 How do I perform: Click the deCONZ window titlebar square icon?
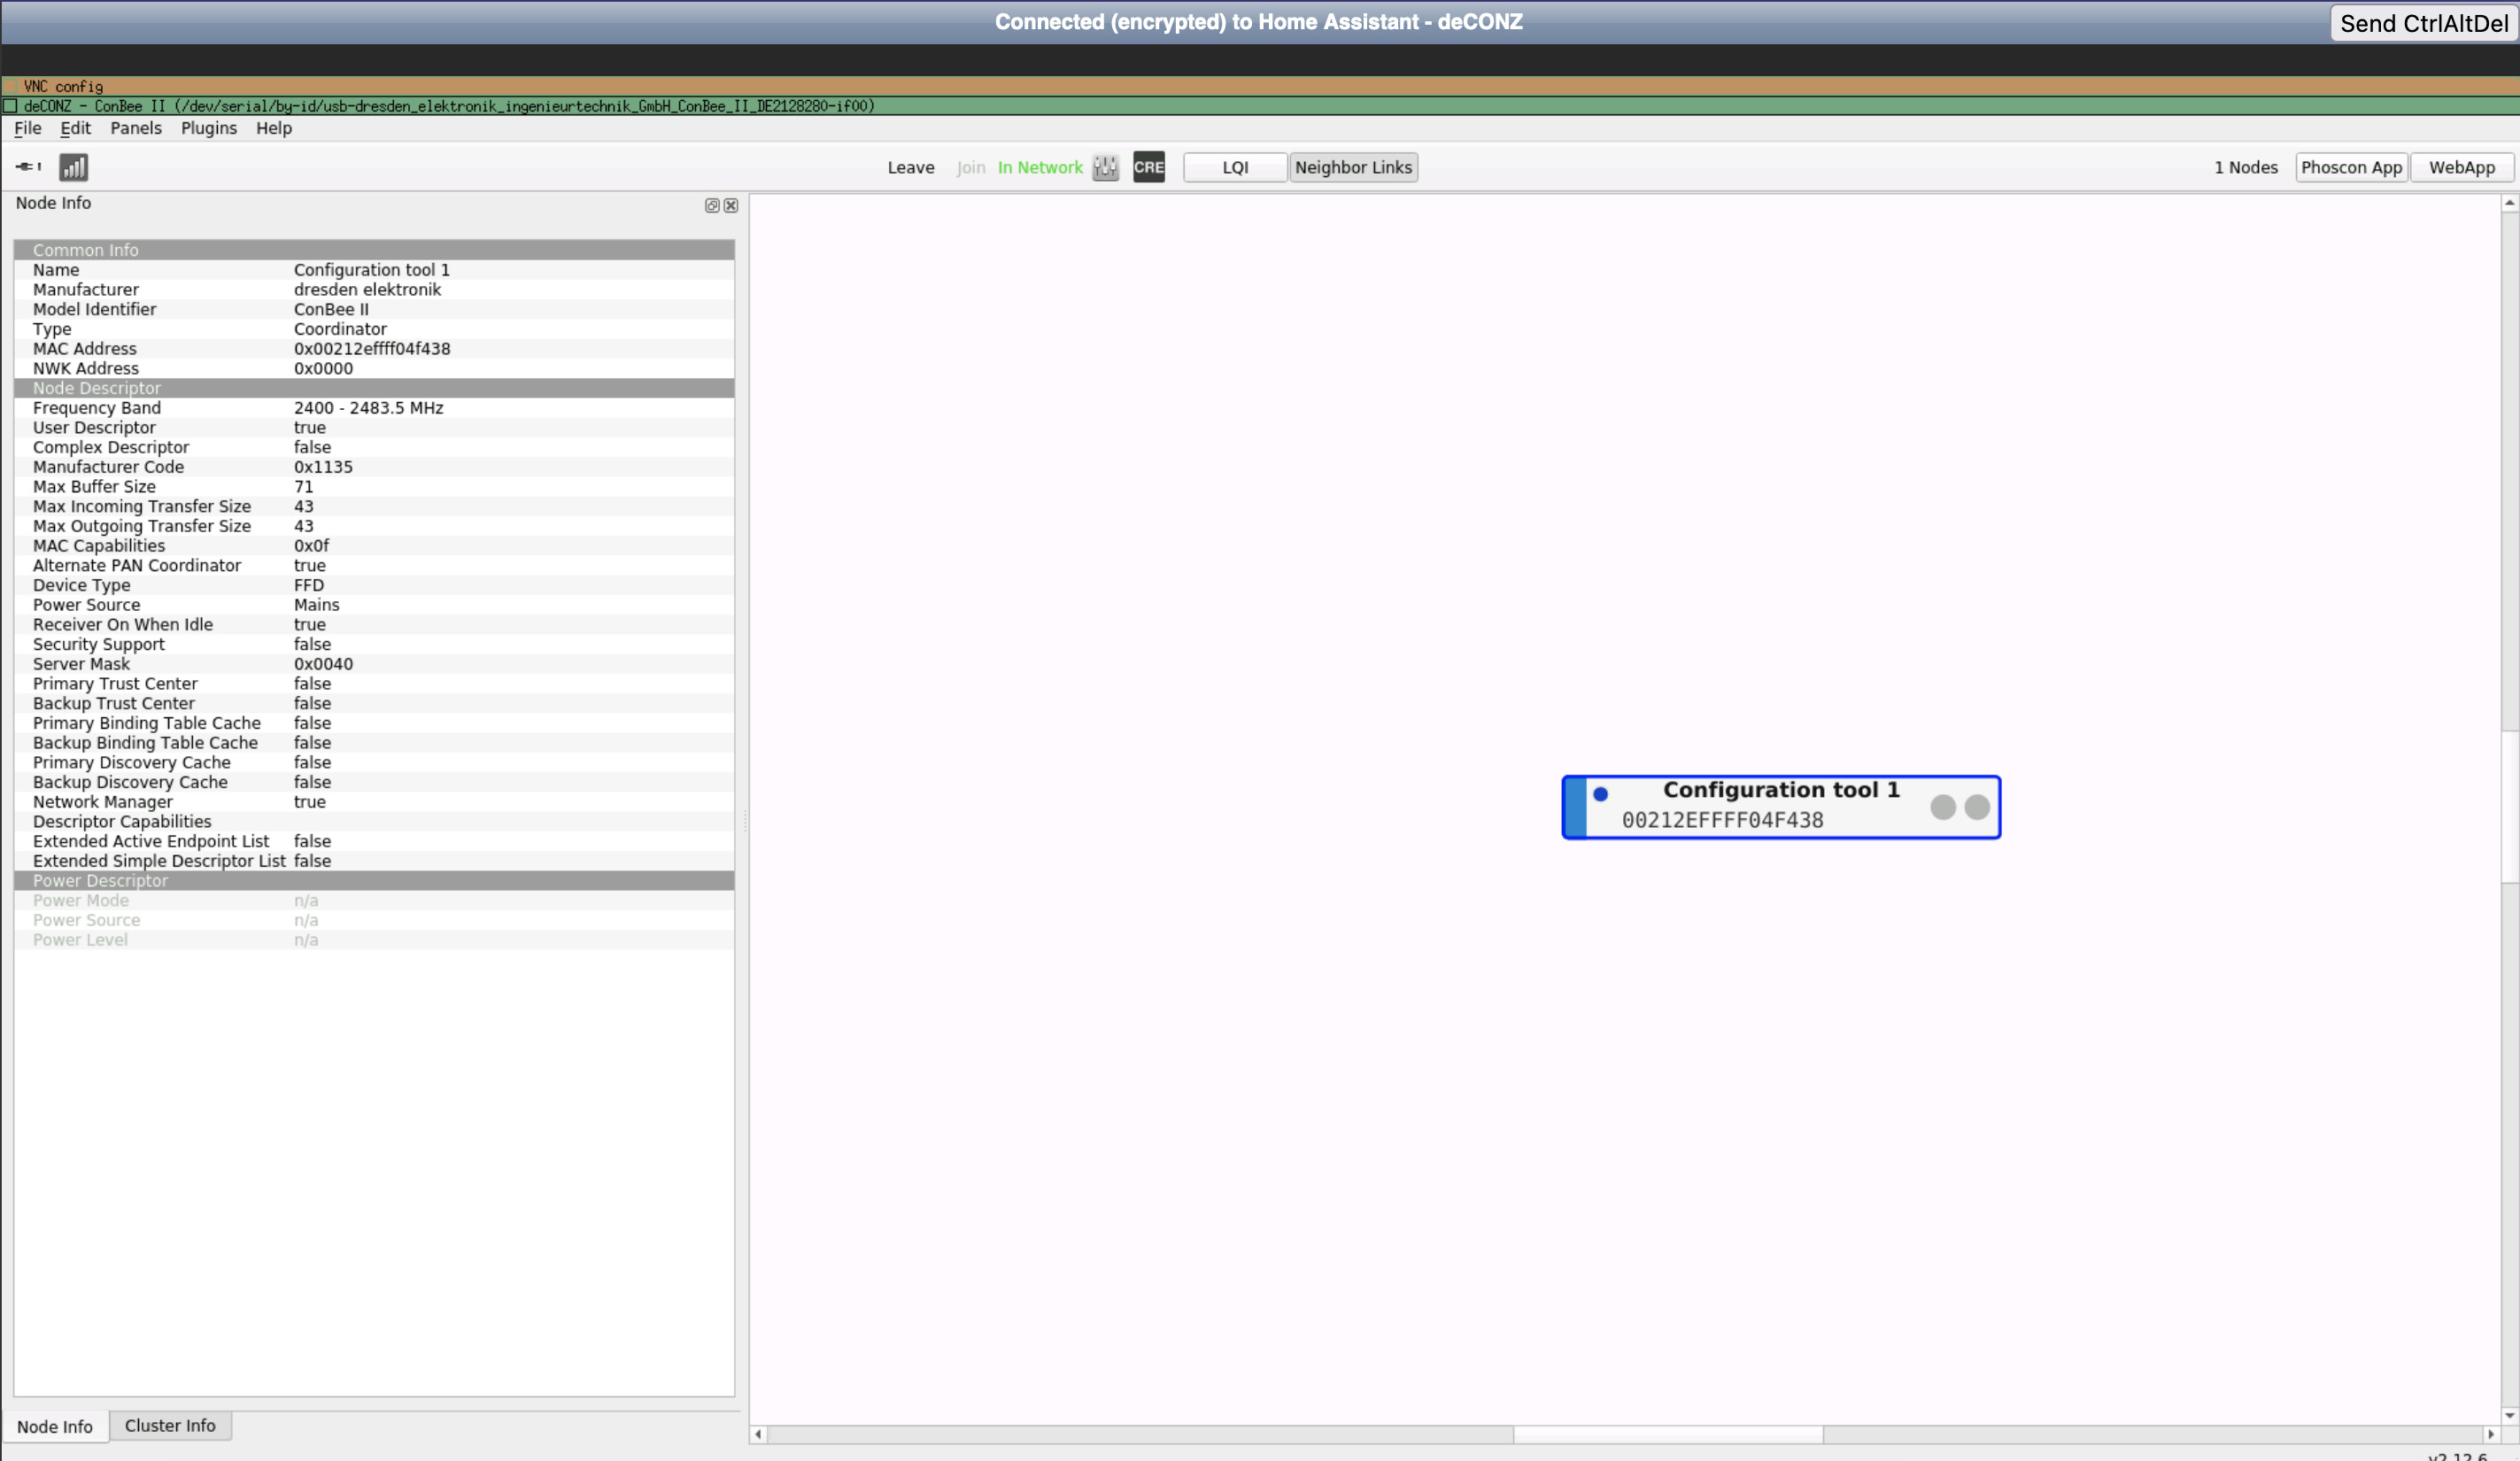pos(10,106)
